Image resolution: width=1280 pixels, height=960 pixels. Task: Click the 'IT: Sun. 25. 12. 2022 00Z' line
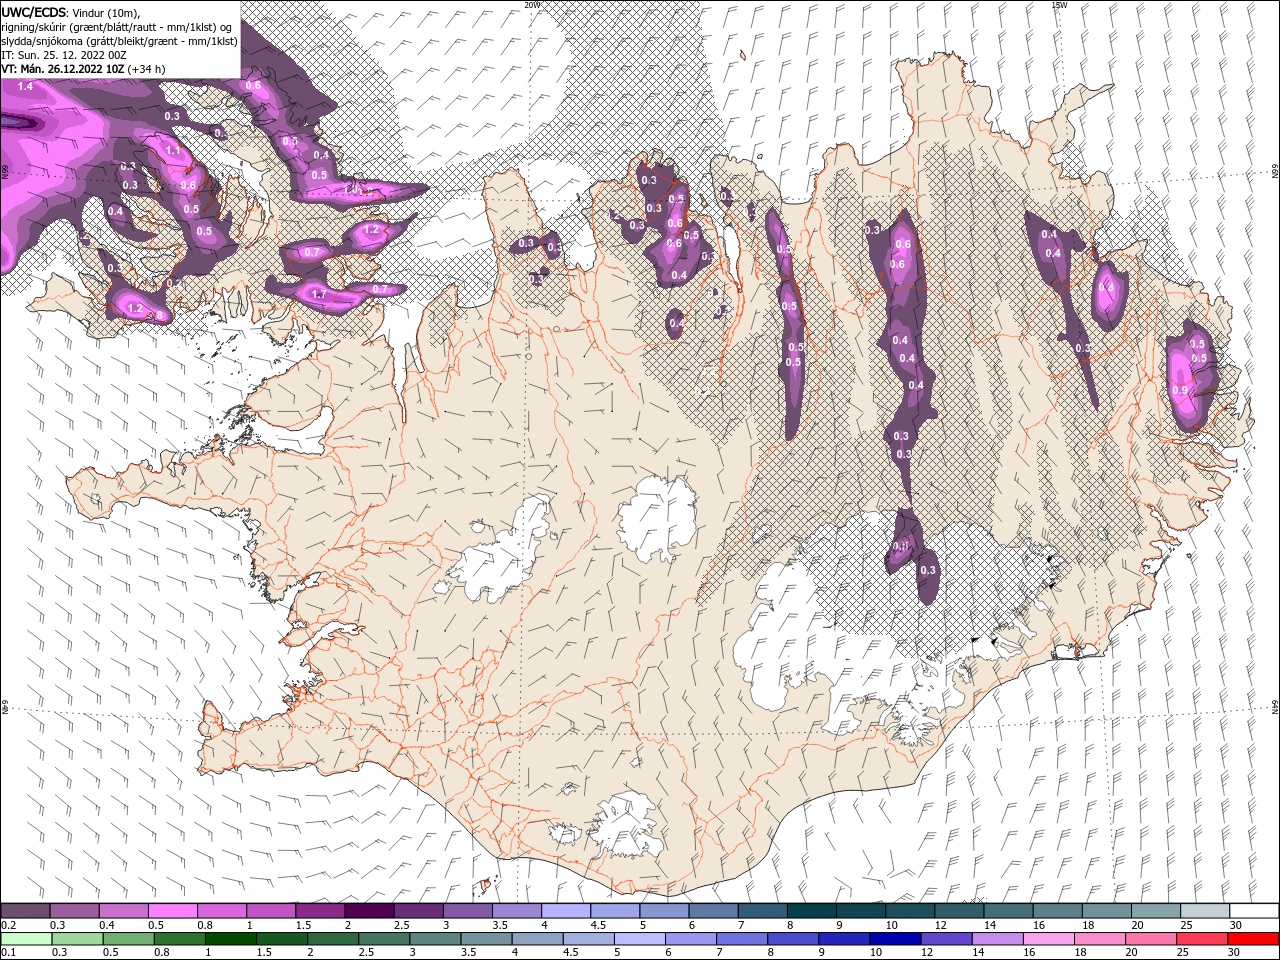click(x=62, y=55)
